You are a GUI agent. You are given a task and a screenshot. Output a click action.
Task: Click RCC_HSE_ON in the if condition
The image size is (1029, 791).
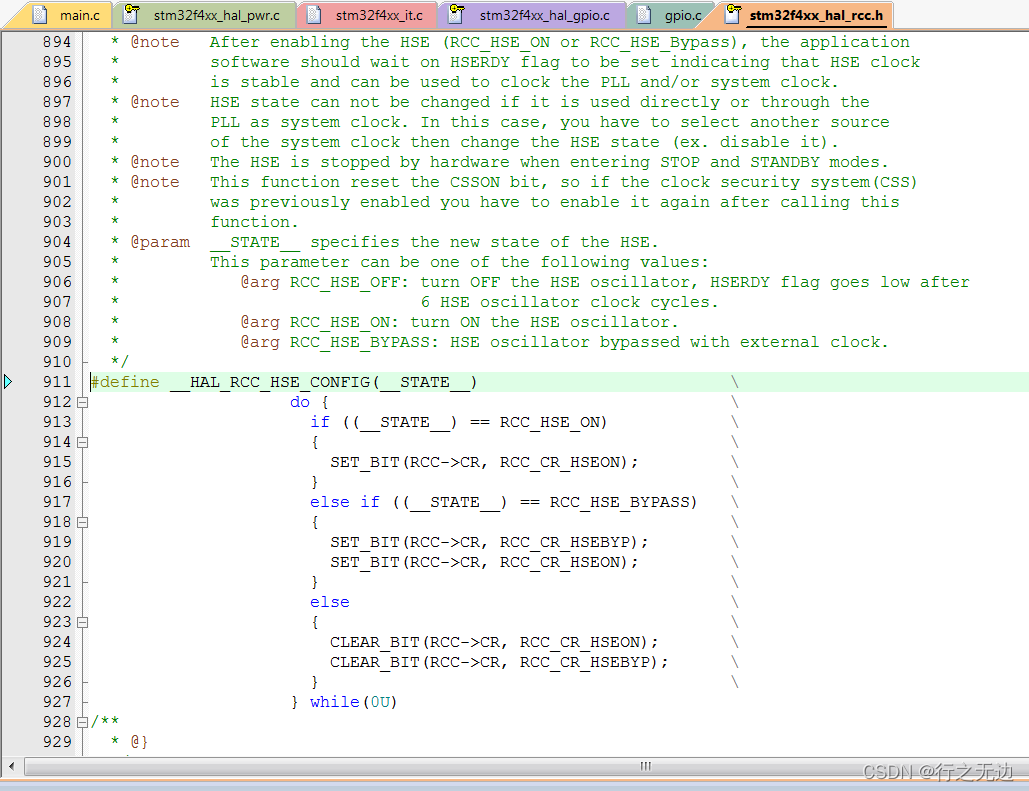pyautogui.click(x=550, y=422)
